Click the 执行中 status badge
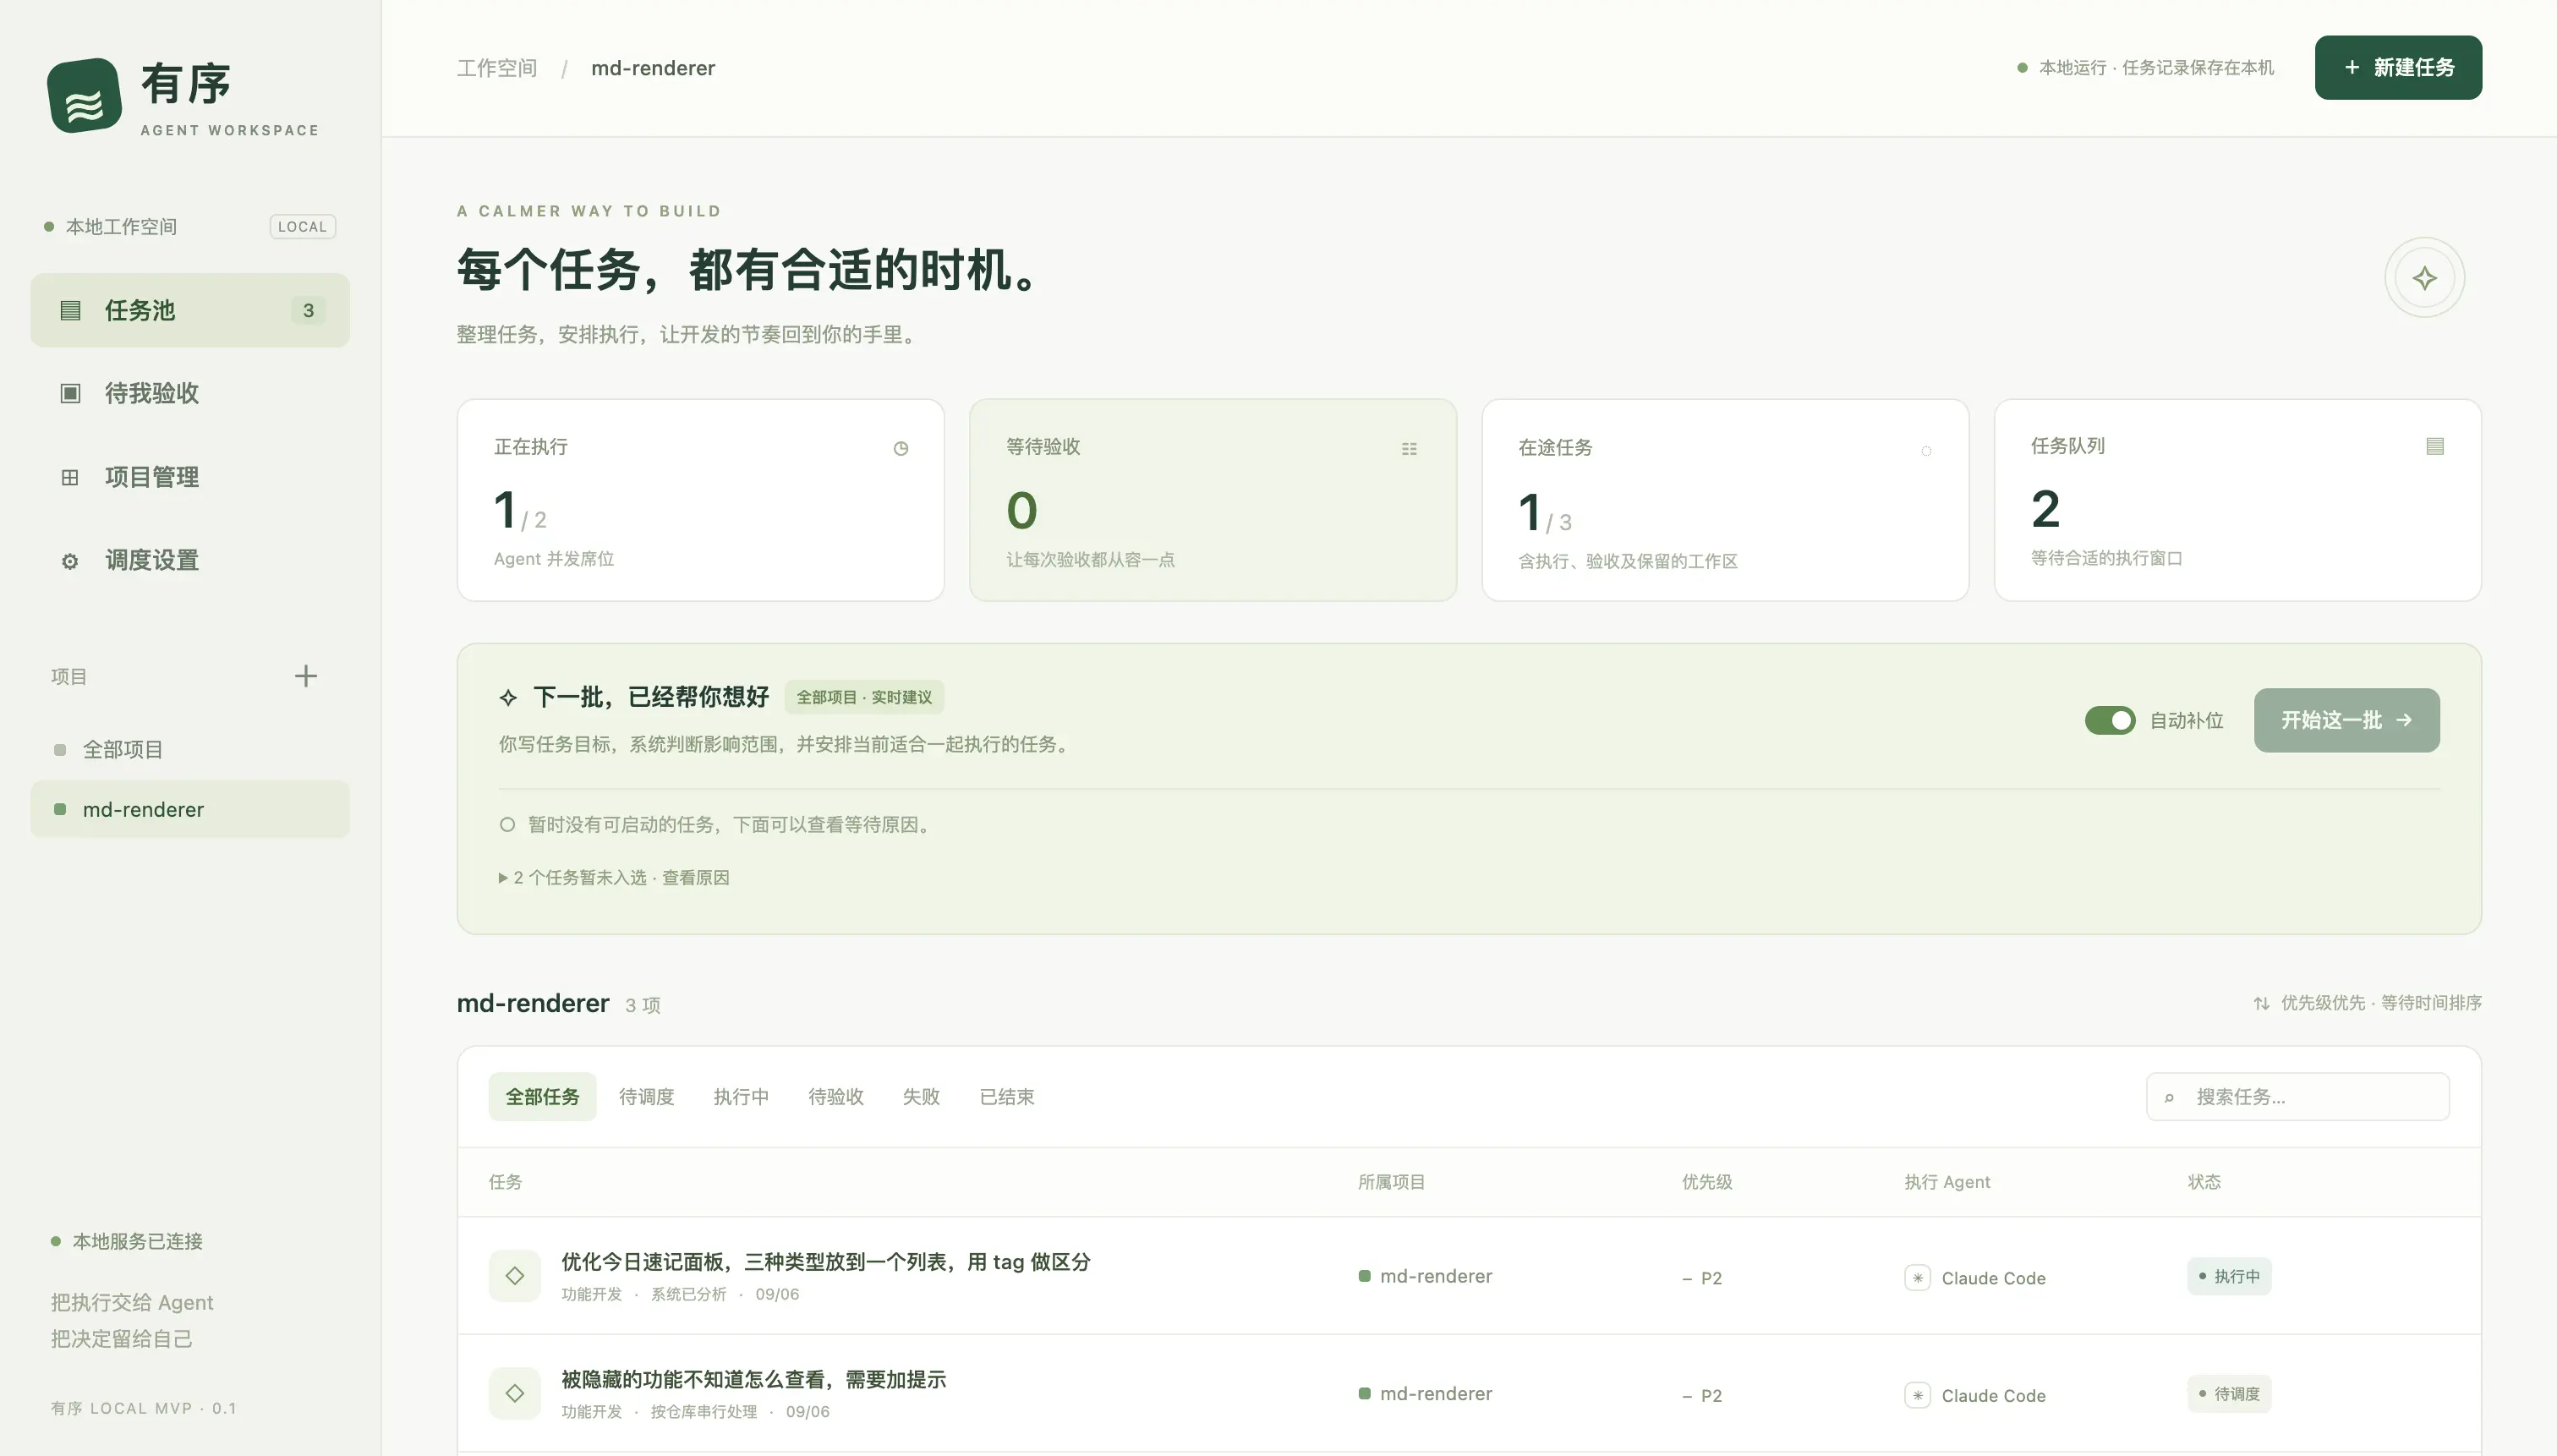This screenshot has height=1456, width=2557. 2229,1276
